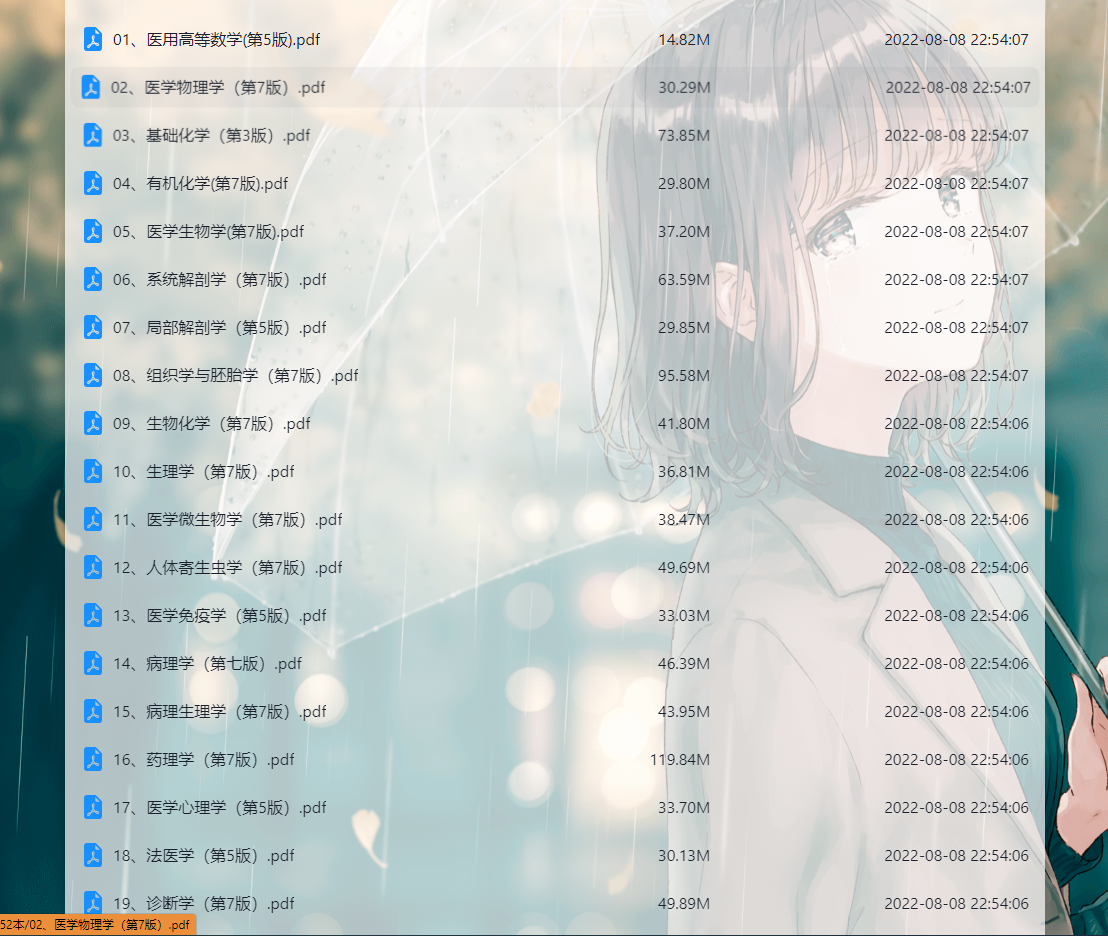
Task: Click the 29.85M file size value
Action: 684,328
